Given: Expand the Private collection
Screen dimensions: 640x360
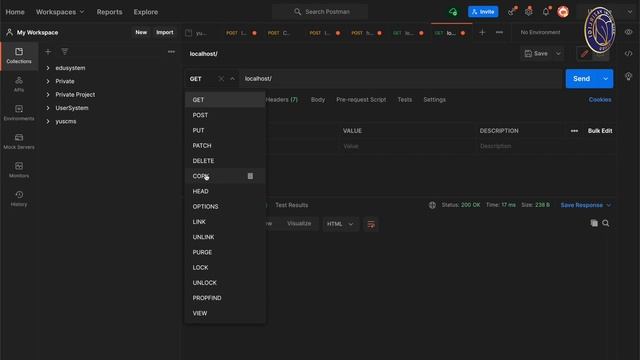Looking at the screenshot, I should pos(48,81).
